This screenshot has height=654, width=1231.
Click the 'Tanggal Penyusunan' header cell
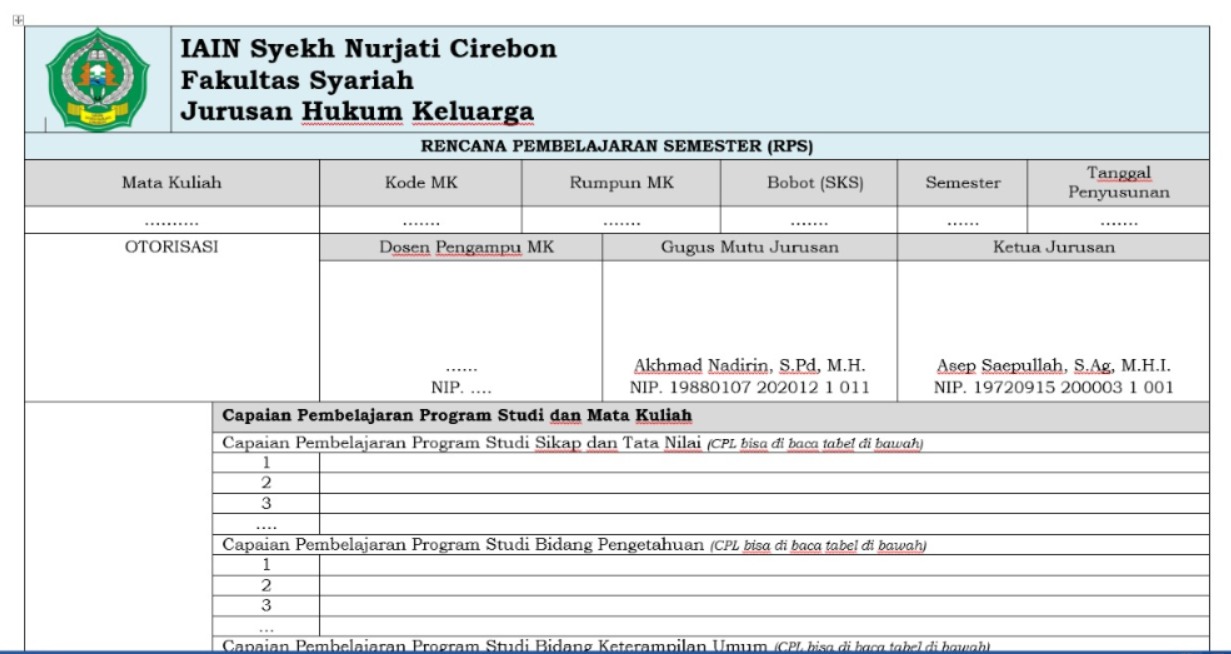(x=1118, y=183)
